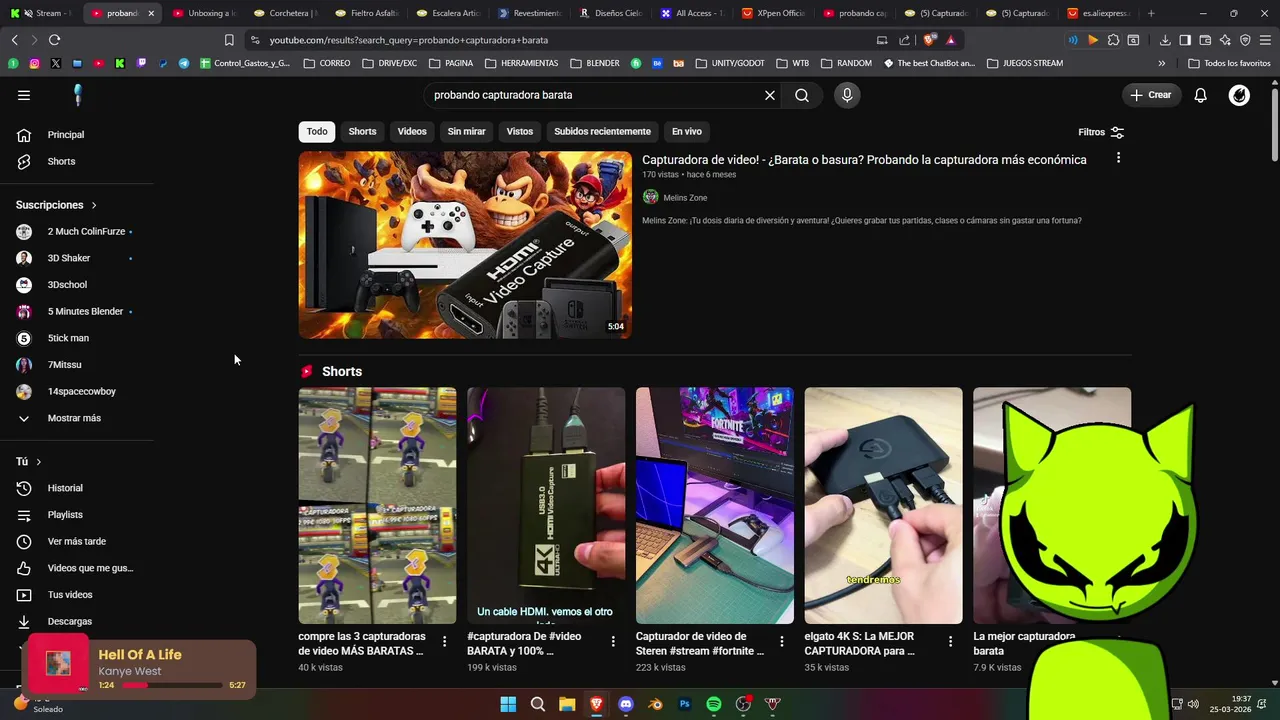Open the HDMI Video Capture video thumbnail
Screen dimensions: 1280x720
click(x=465, y=245)
